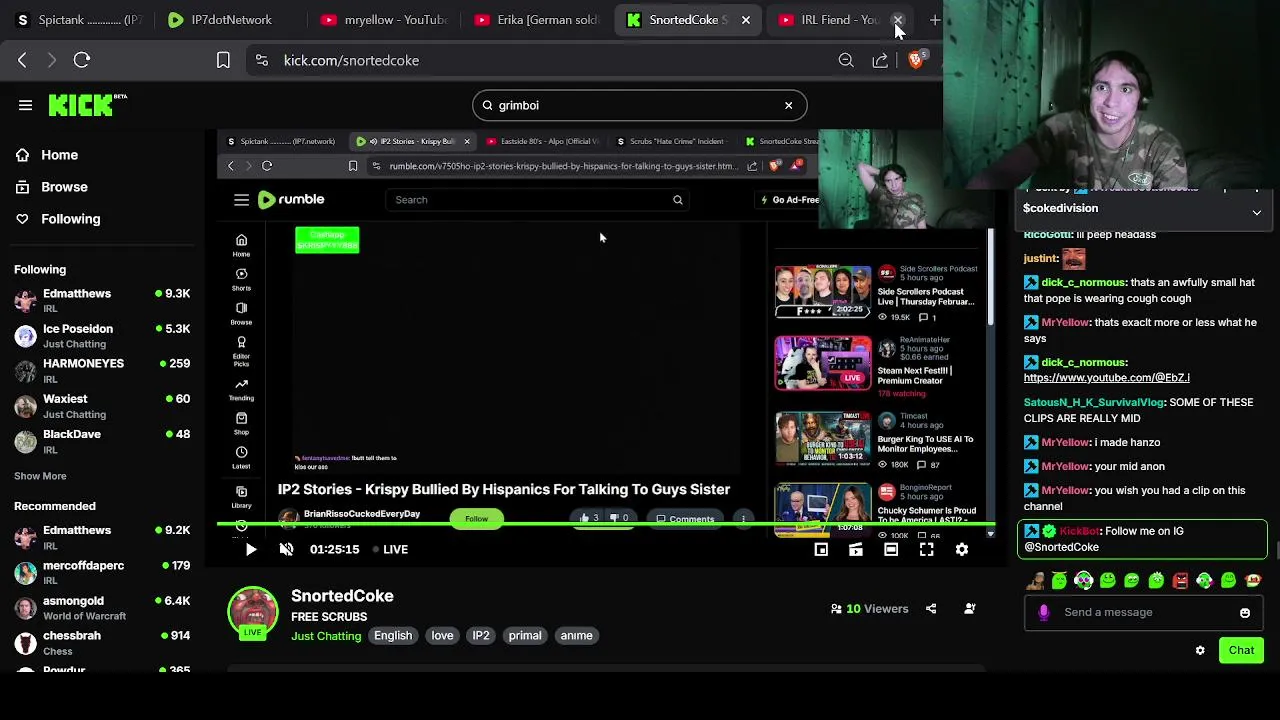Select the love tag
Screen dimensions: 1280x720
(442, 636)
